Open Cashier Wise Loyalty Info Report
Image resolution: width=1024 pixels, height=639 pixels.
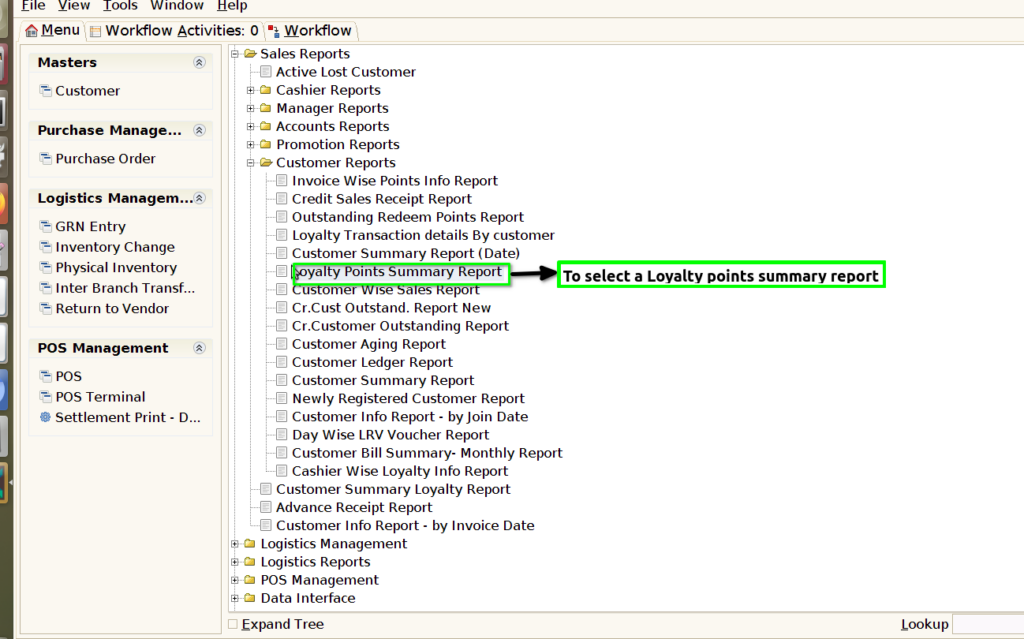pyautogui.click(x=400, y=471)
